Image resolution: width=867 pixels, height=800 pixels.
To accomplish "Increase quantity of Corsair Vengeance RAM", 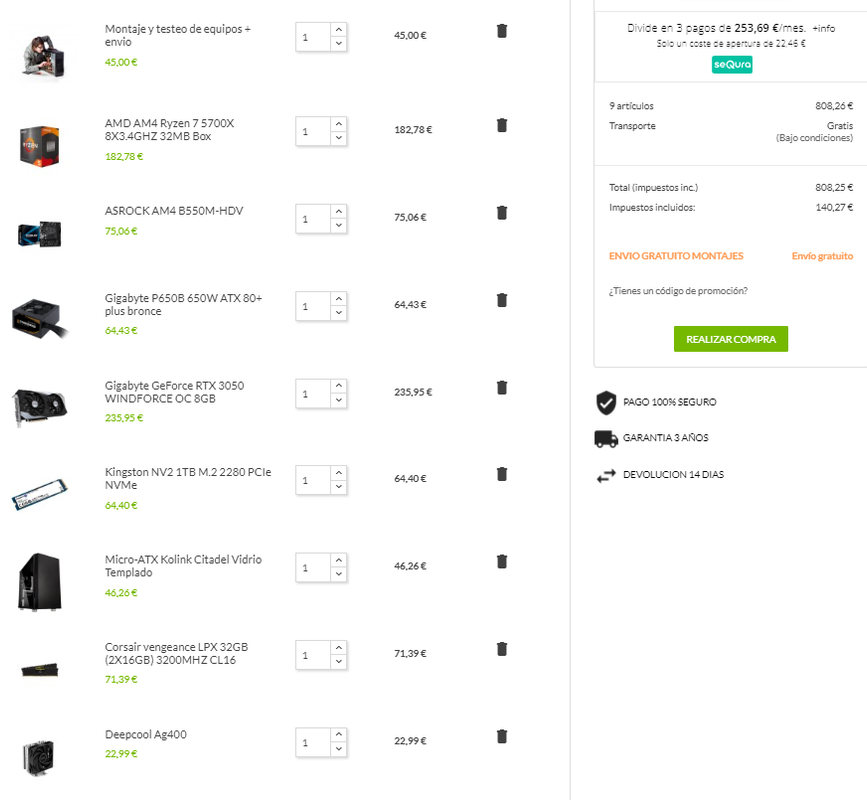I will tap(338, 648).
